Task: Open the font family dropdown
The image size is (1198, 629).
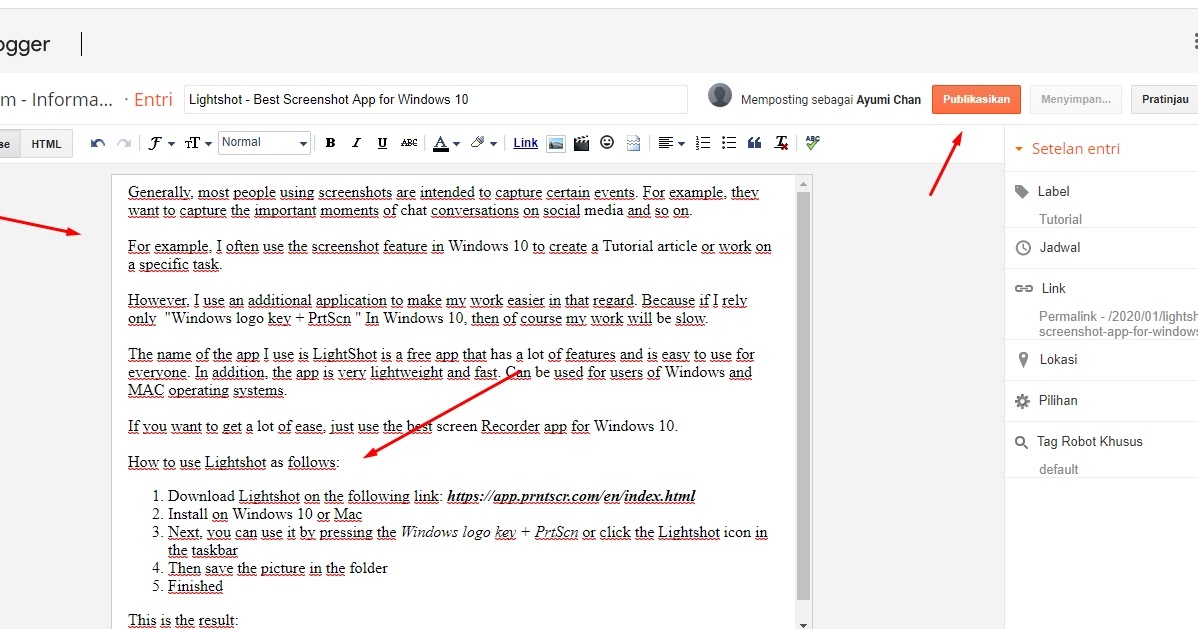Action: click(161, 143)
